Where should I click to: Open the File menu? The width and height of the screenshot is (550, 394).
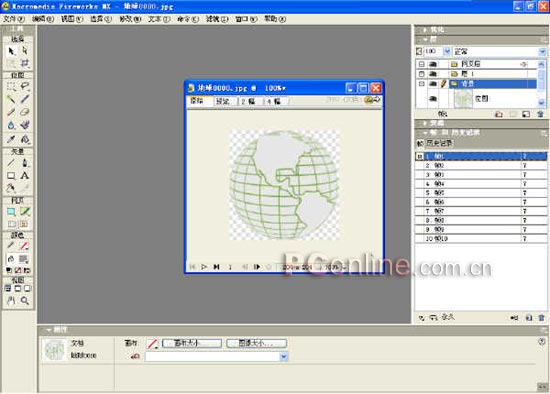point(13,19)
